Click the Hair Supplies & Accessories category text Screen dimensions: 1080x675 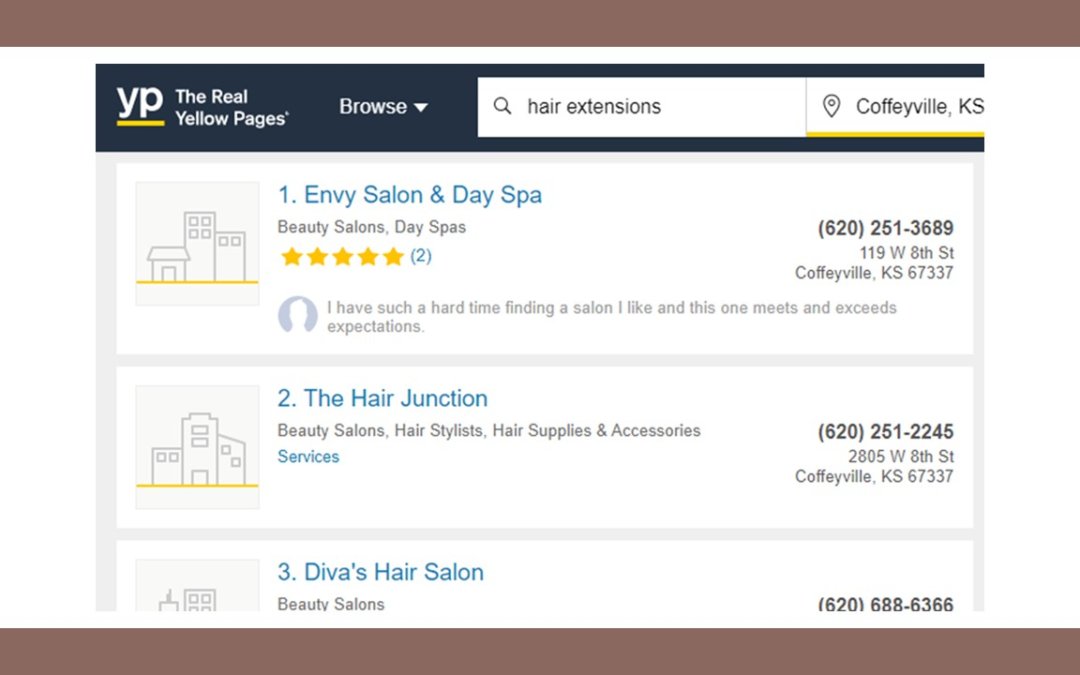point(596,430)
